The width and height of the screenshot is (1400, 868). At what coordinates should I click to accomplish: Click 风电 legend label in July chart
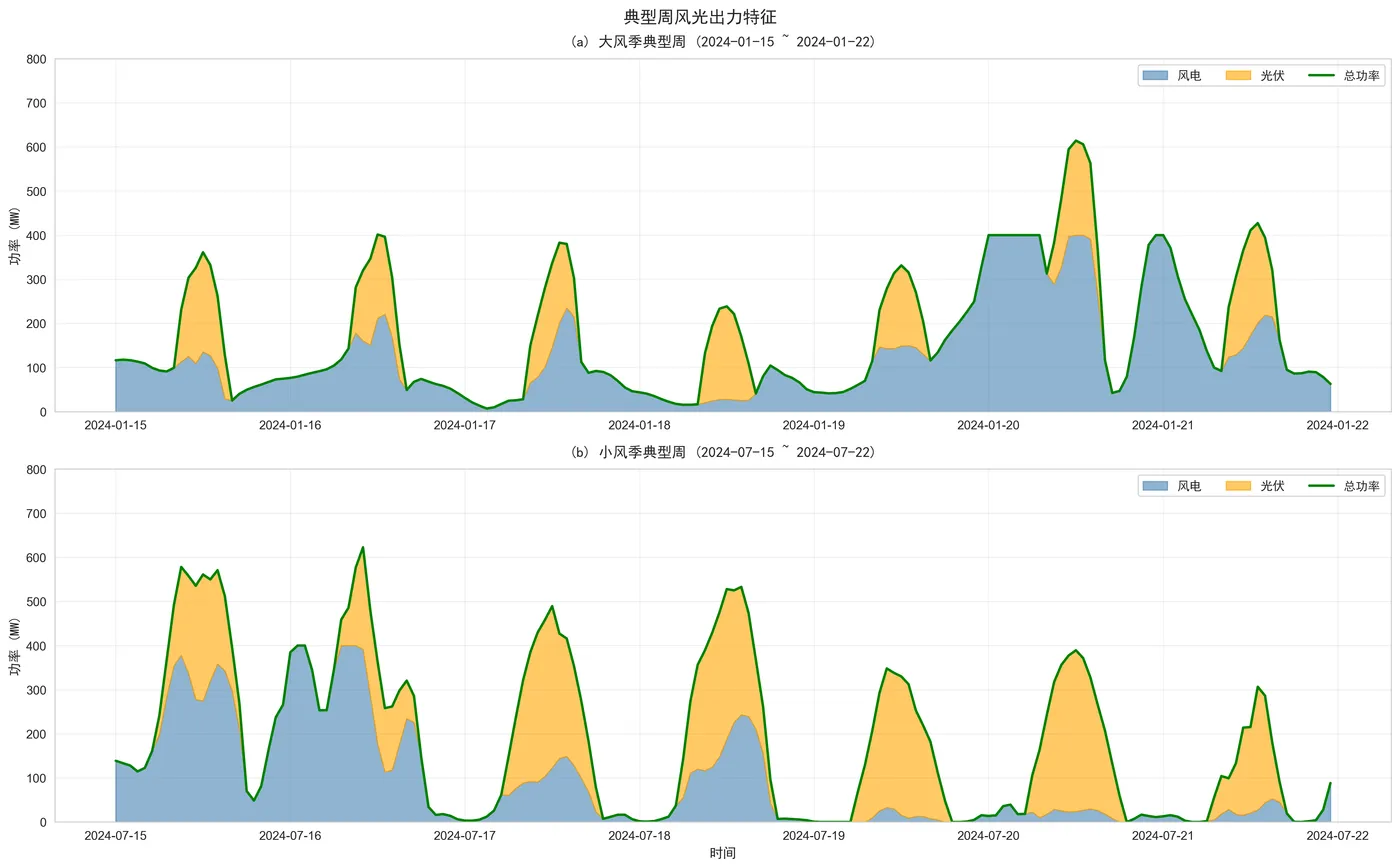1189,486
